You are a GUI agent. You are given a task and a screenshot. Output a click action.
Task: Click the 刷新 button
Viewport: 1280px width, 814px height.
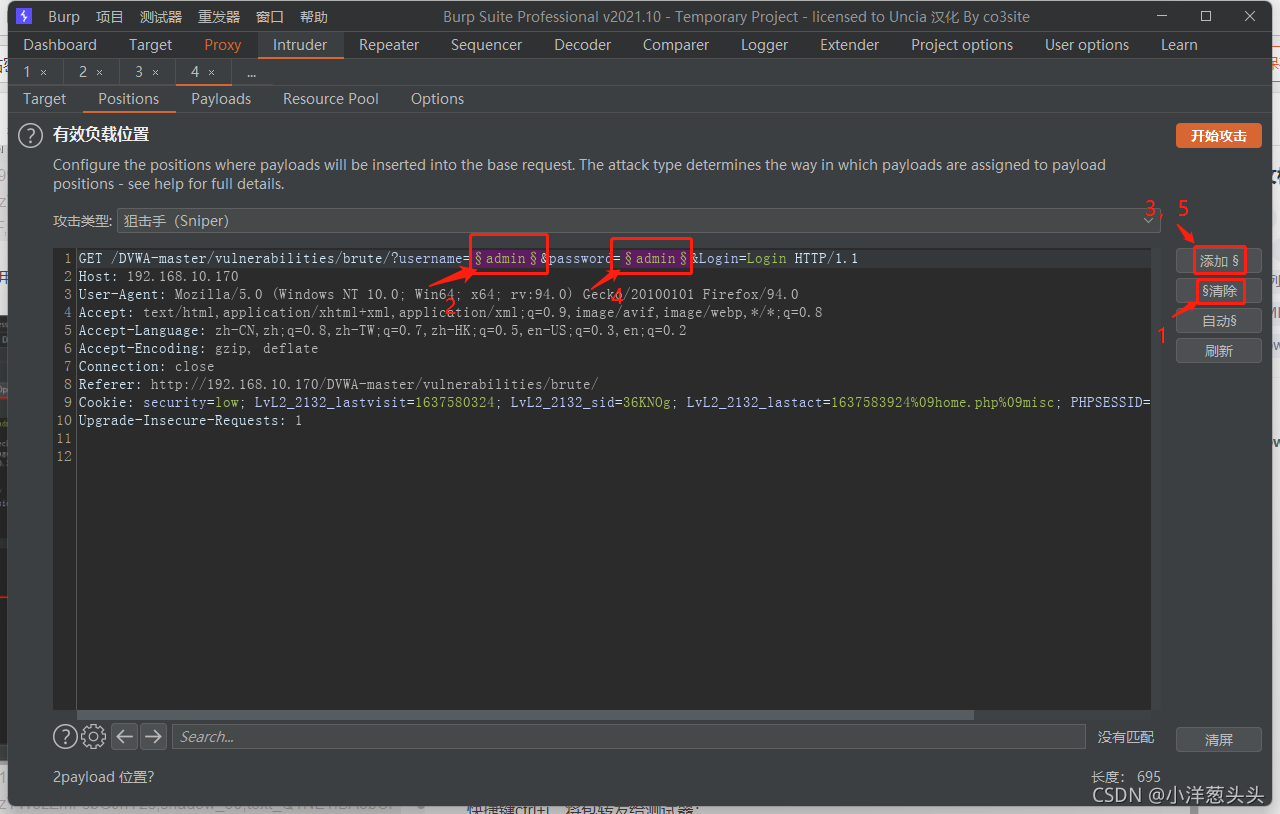coord(1219,351)
